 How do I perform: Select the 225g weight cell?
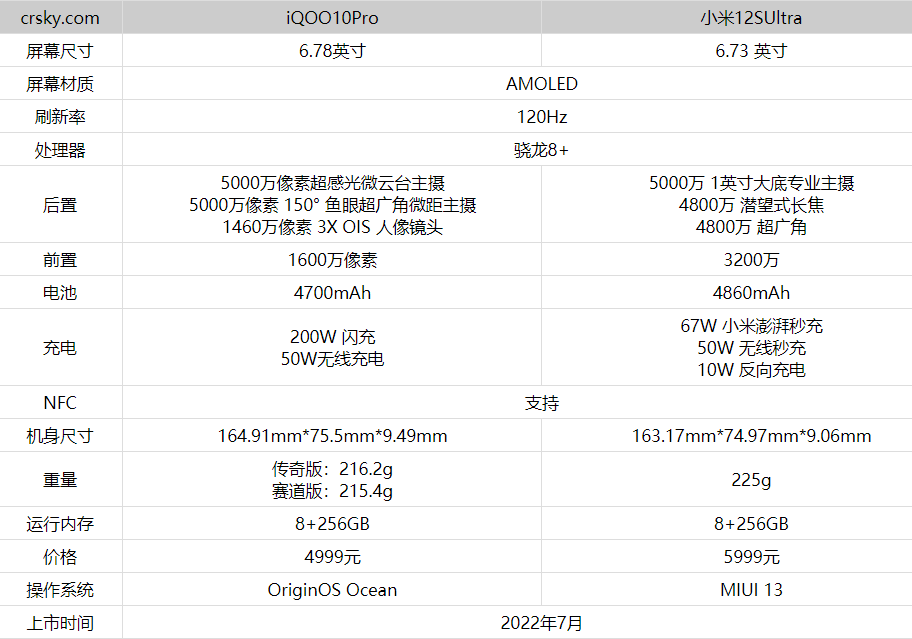click(x=751, y=480)
